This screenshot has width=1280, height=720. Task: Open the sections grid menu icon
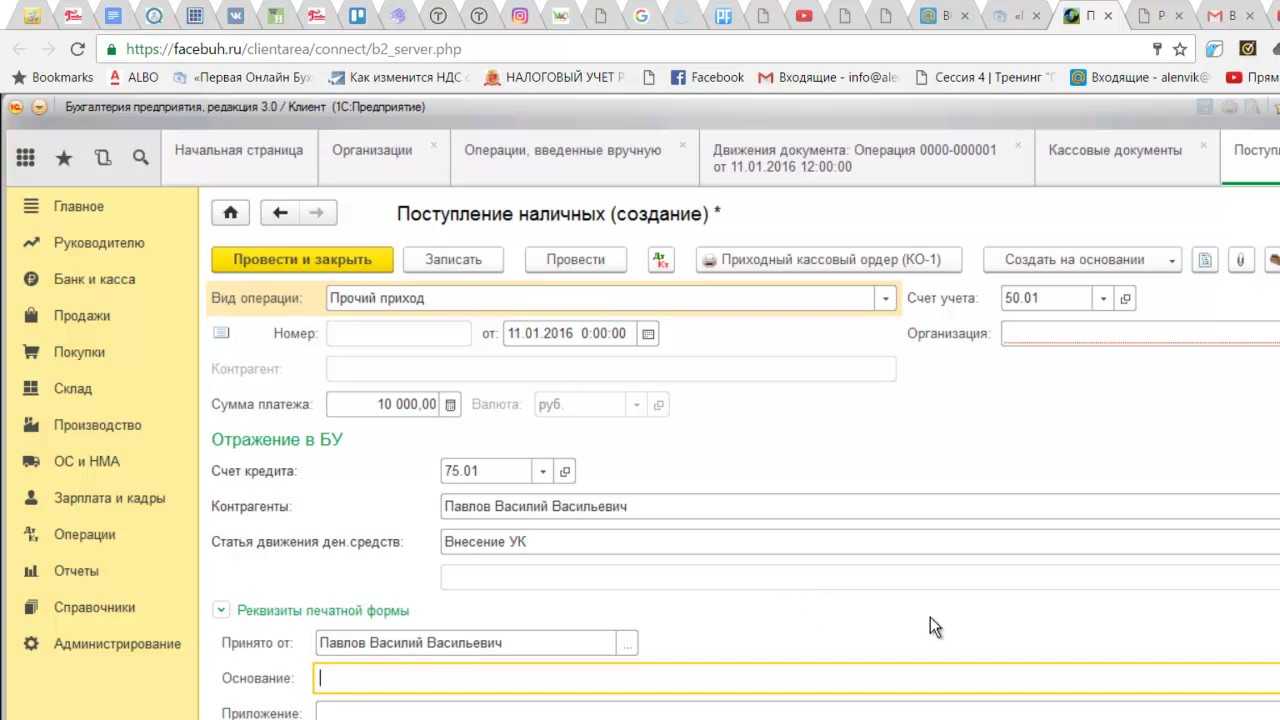pyautogui.click(x=26, y=158)
